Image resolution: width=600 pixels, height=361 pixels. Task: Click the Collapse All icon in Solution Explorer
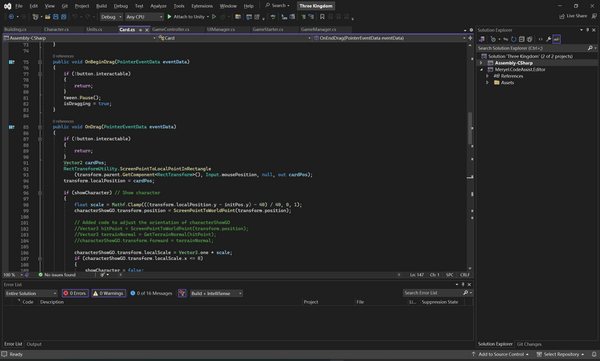522,39
